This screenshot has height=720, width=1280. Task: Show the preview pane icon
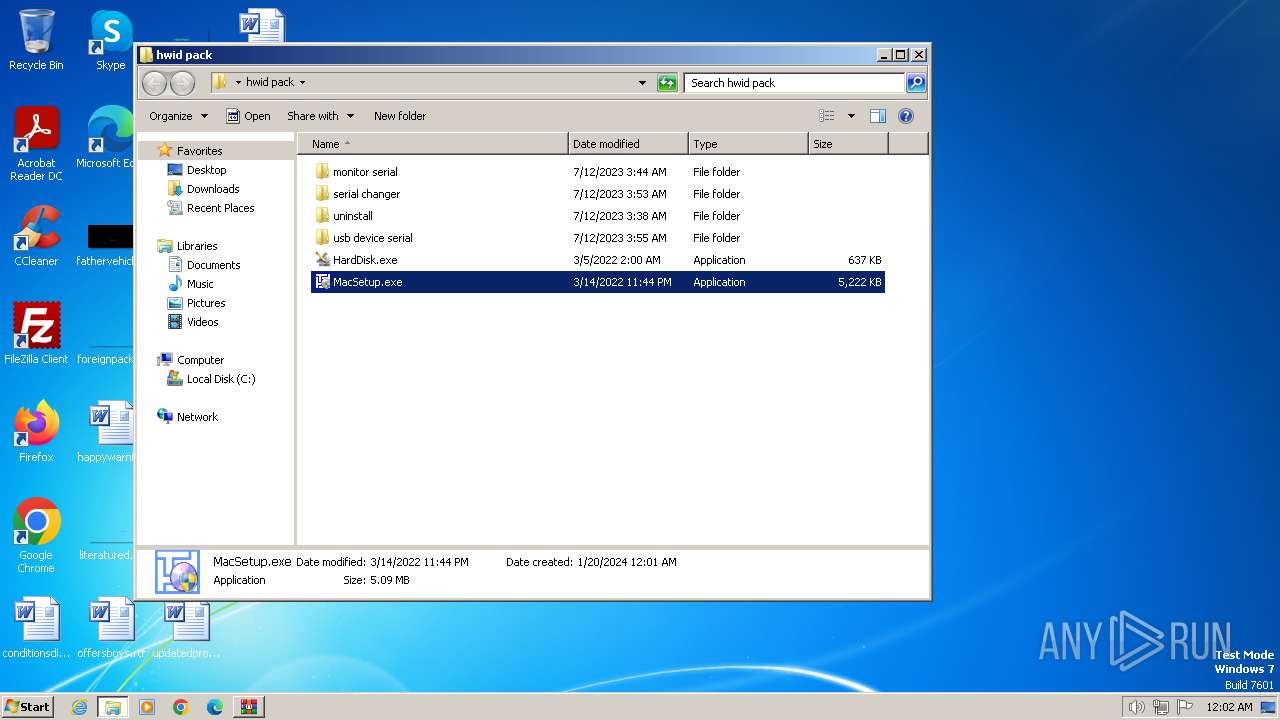click(x=877, y=116)
